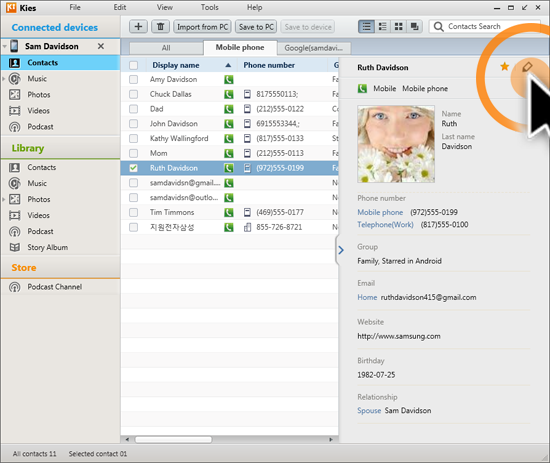Viewport: 550px width, 463px height.
Task: Click the pencil edit contact icon
Action: pos(527,67)
